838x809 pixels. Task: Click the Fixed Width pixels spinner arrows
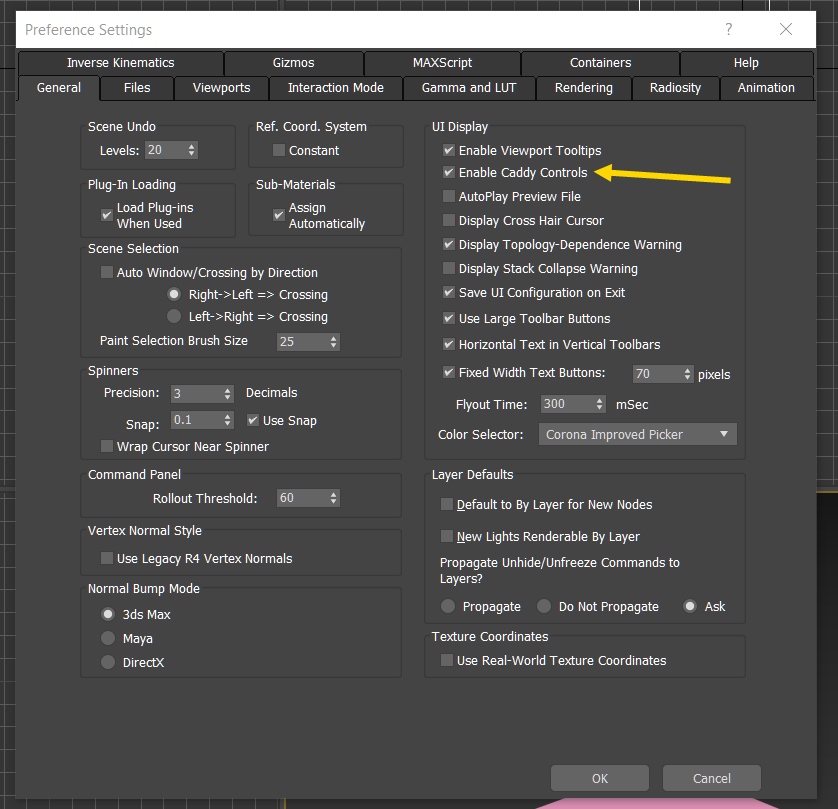[x=688, y=374]
